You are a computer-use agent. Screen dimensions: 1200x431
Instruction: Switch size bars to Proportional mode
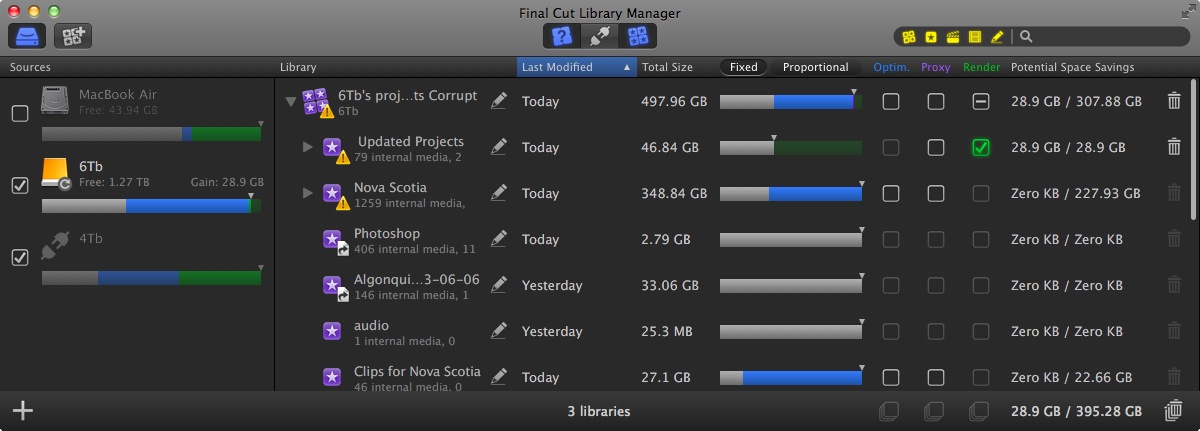tap(815, 67)
